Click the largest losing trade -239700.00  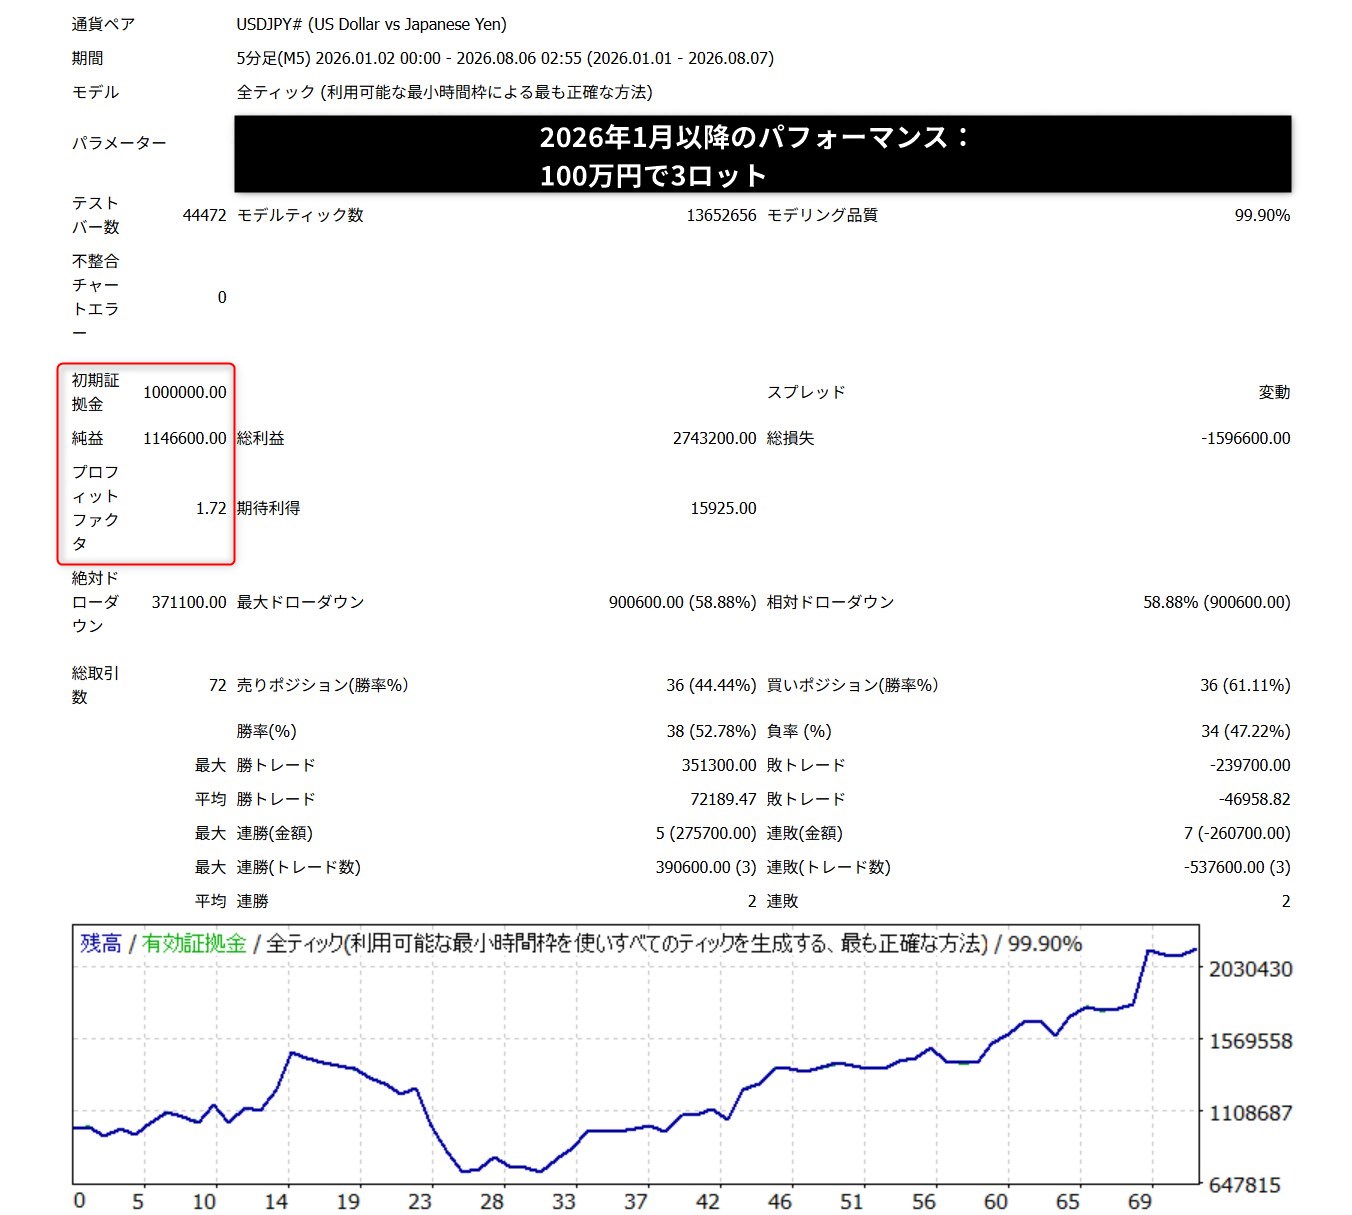click(x=1250, y=765)
